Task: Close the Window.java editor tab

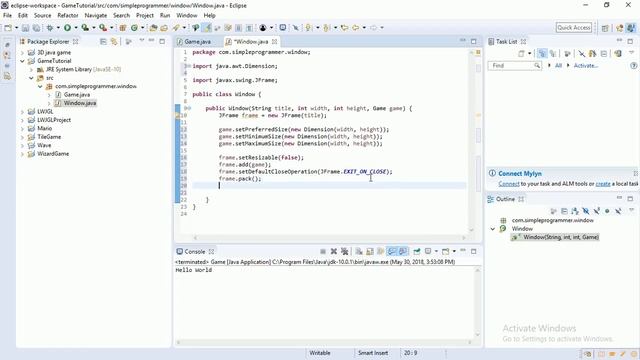Action: click(275, 42)
